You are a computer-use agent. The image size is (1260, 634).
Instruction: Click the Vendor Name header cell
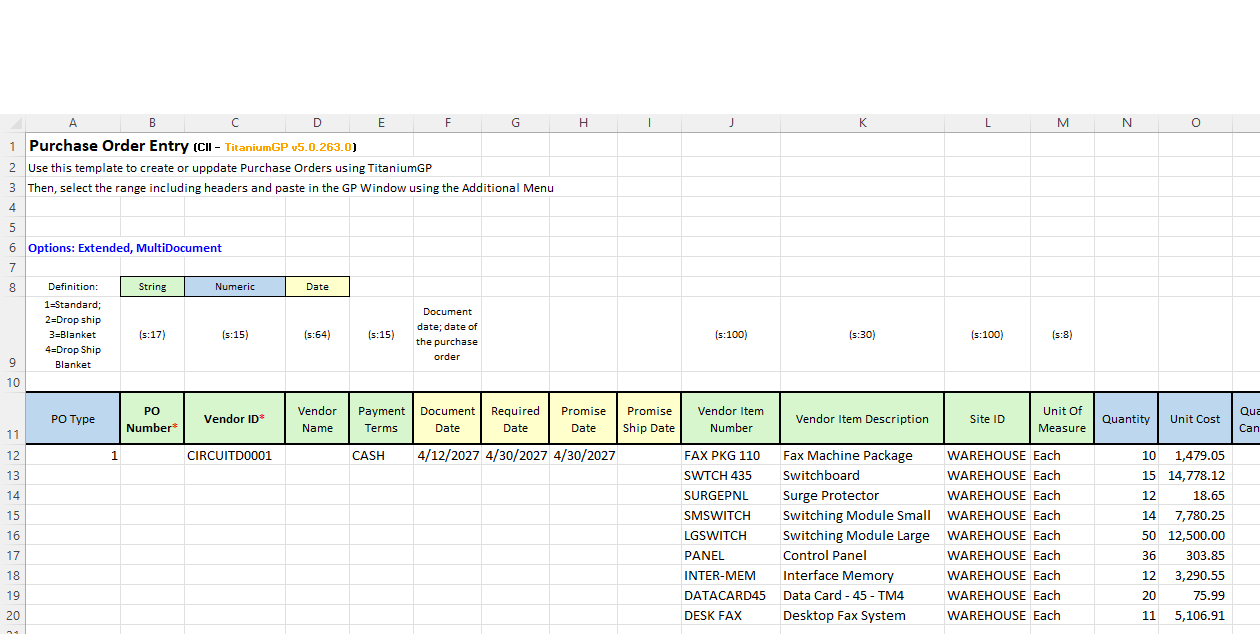point(317,419)
